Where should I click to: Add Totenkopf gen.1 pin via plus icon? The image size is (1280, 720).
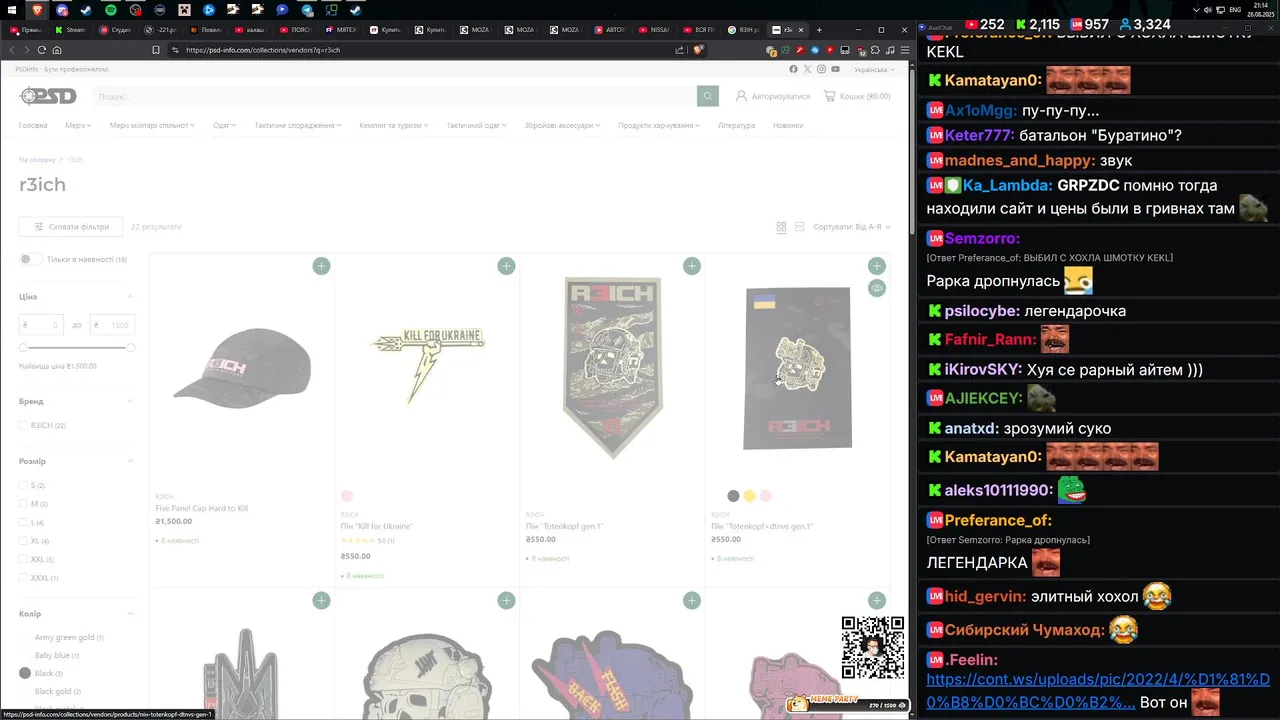[x=692, y=266]
